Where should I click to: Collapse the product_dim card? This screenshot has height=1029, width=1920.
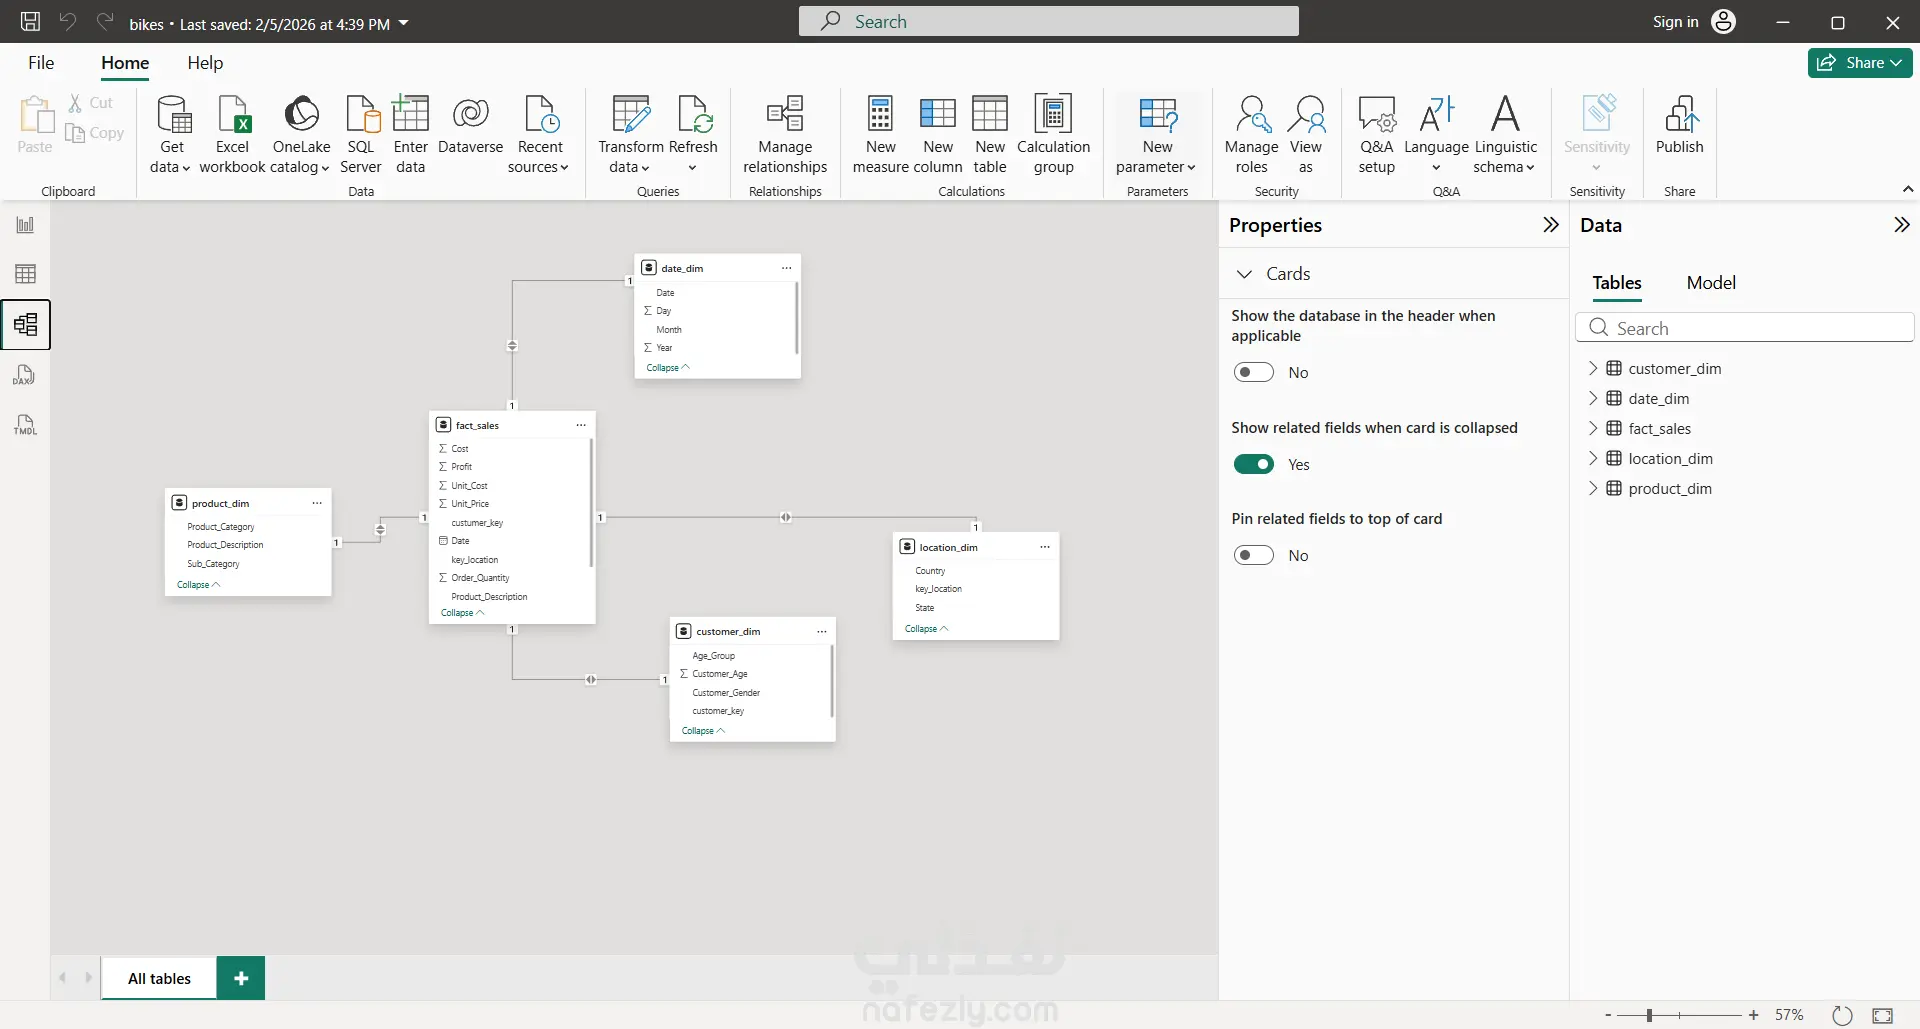coord(198,585)
